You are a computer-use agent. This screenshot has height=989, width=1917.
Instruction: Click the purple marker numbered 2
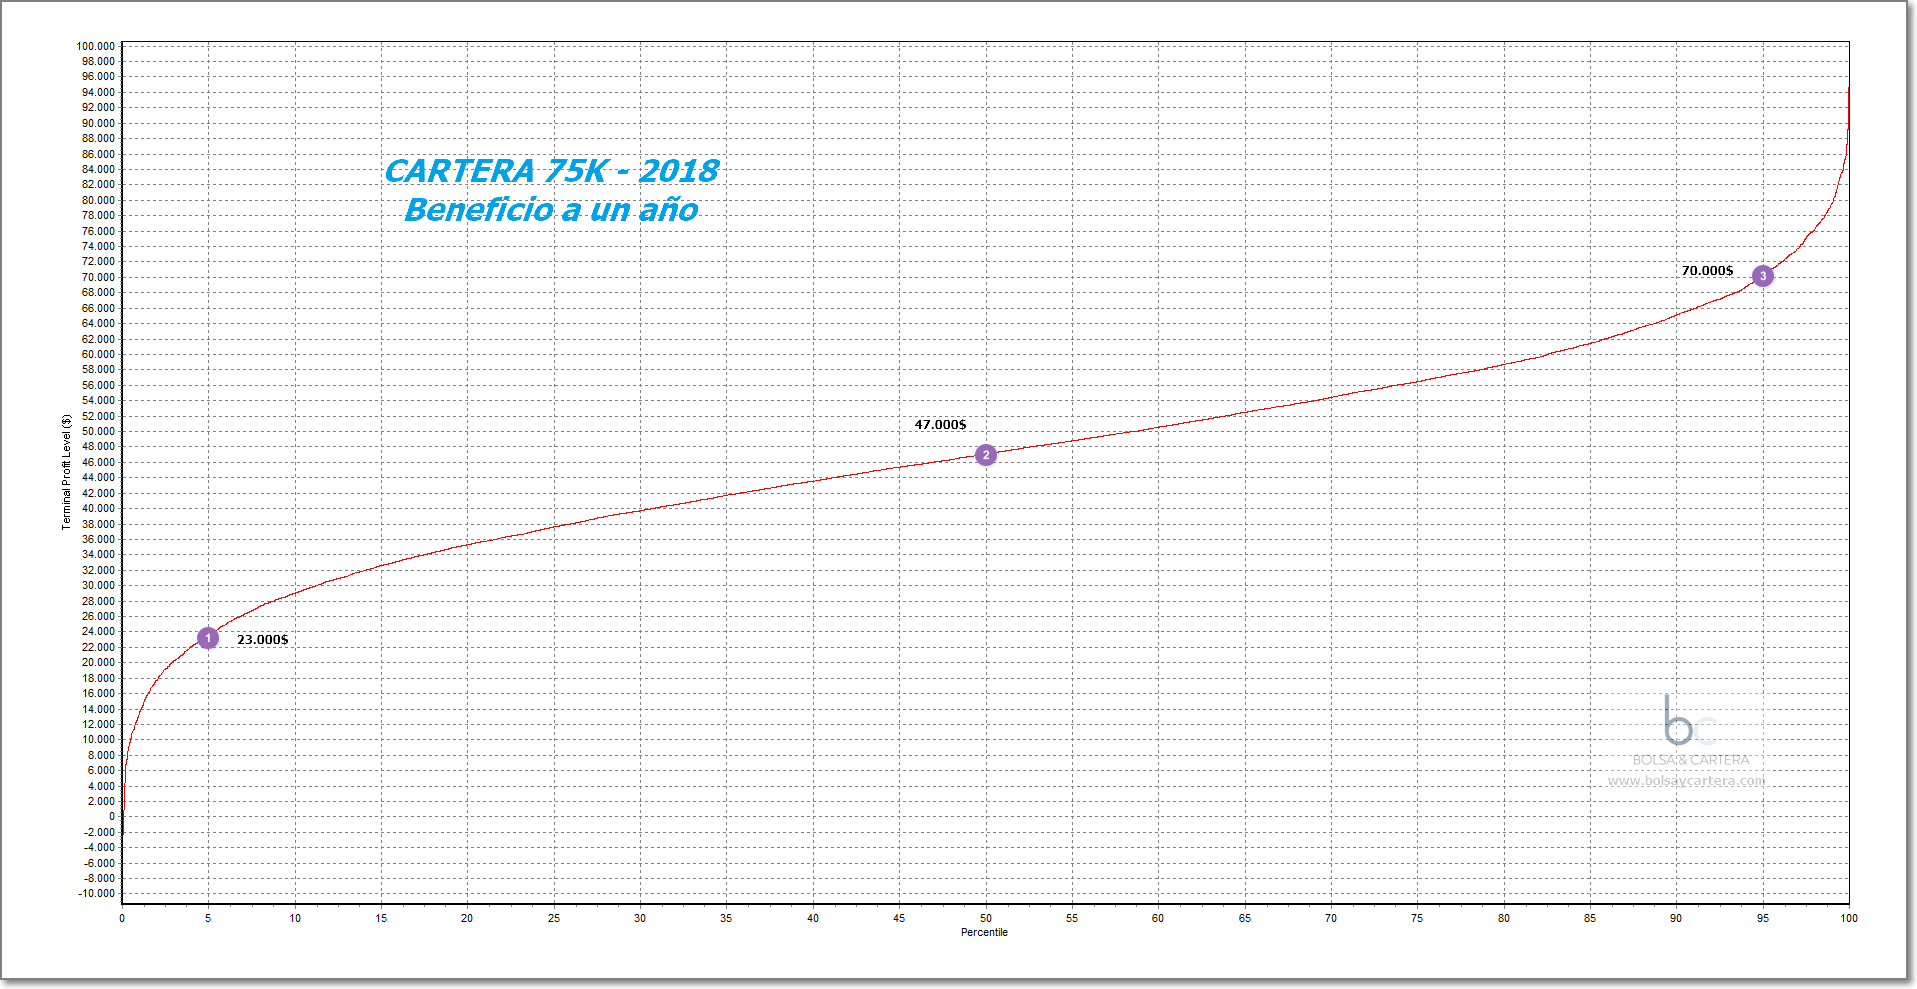click(x=986, y=455)
